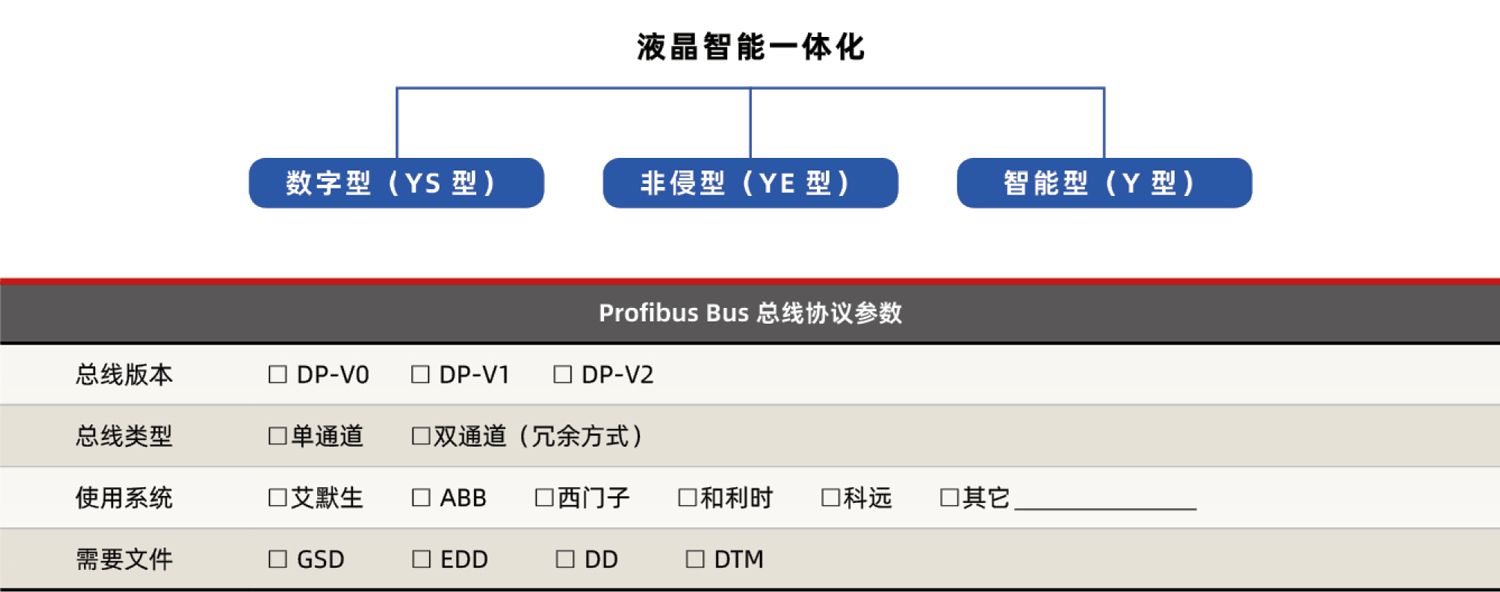1500x592 pixels.
Task: Tick the DP-V2 checkbox
Action: (x=563, y=375)
